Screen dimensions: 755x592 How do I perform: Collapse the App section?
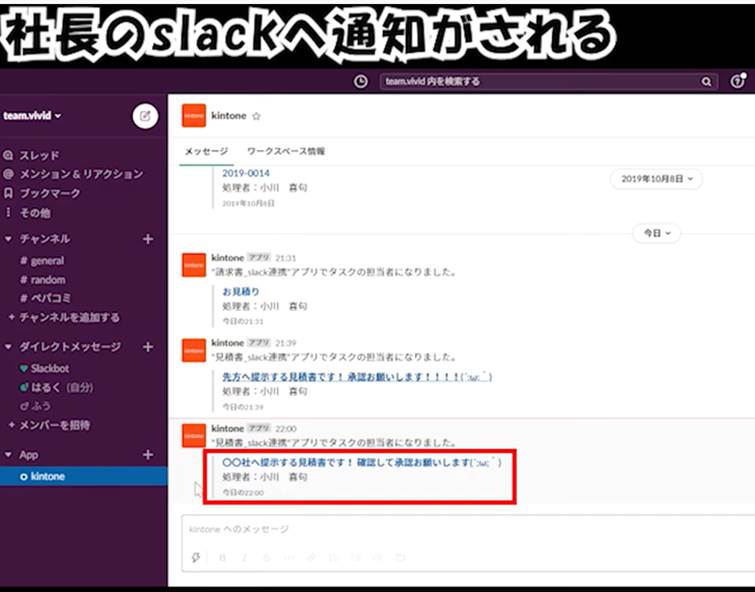coord(8,454)
